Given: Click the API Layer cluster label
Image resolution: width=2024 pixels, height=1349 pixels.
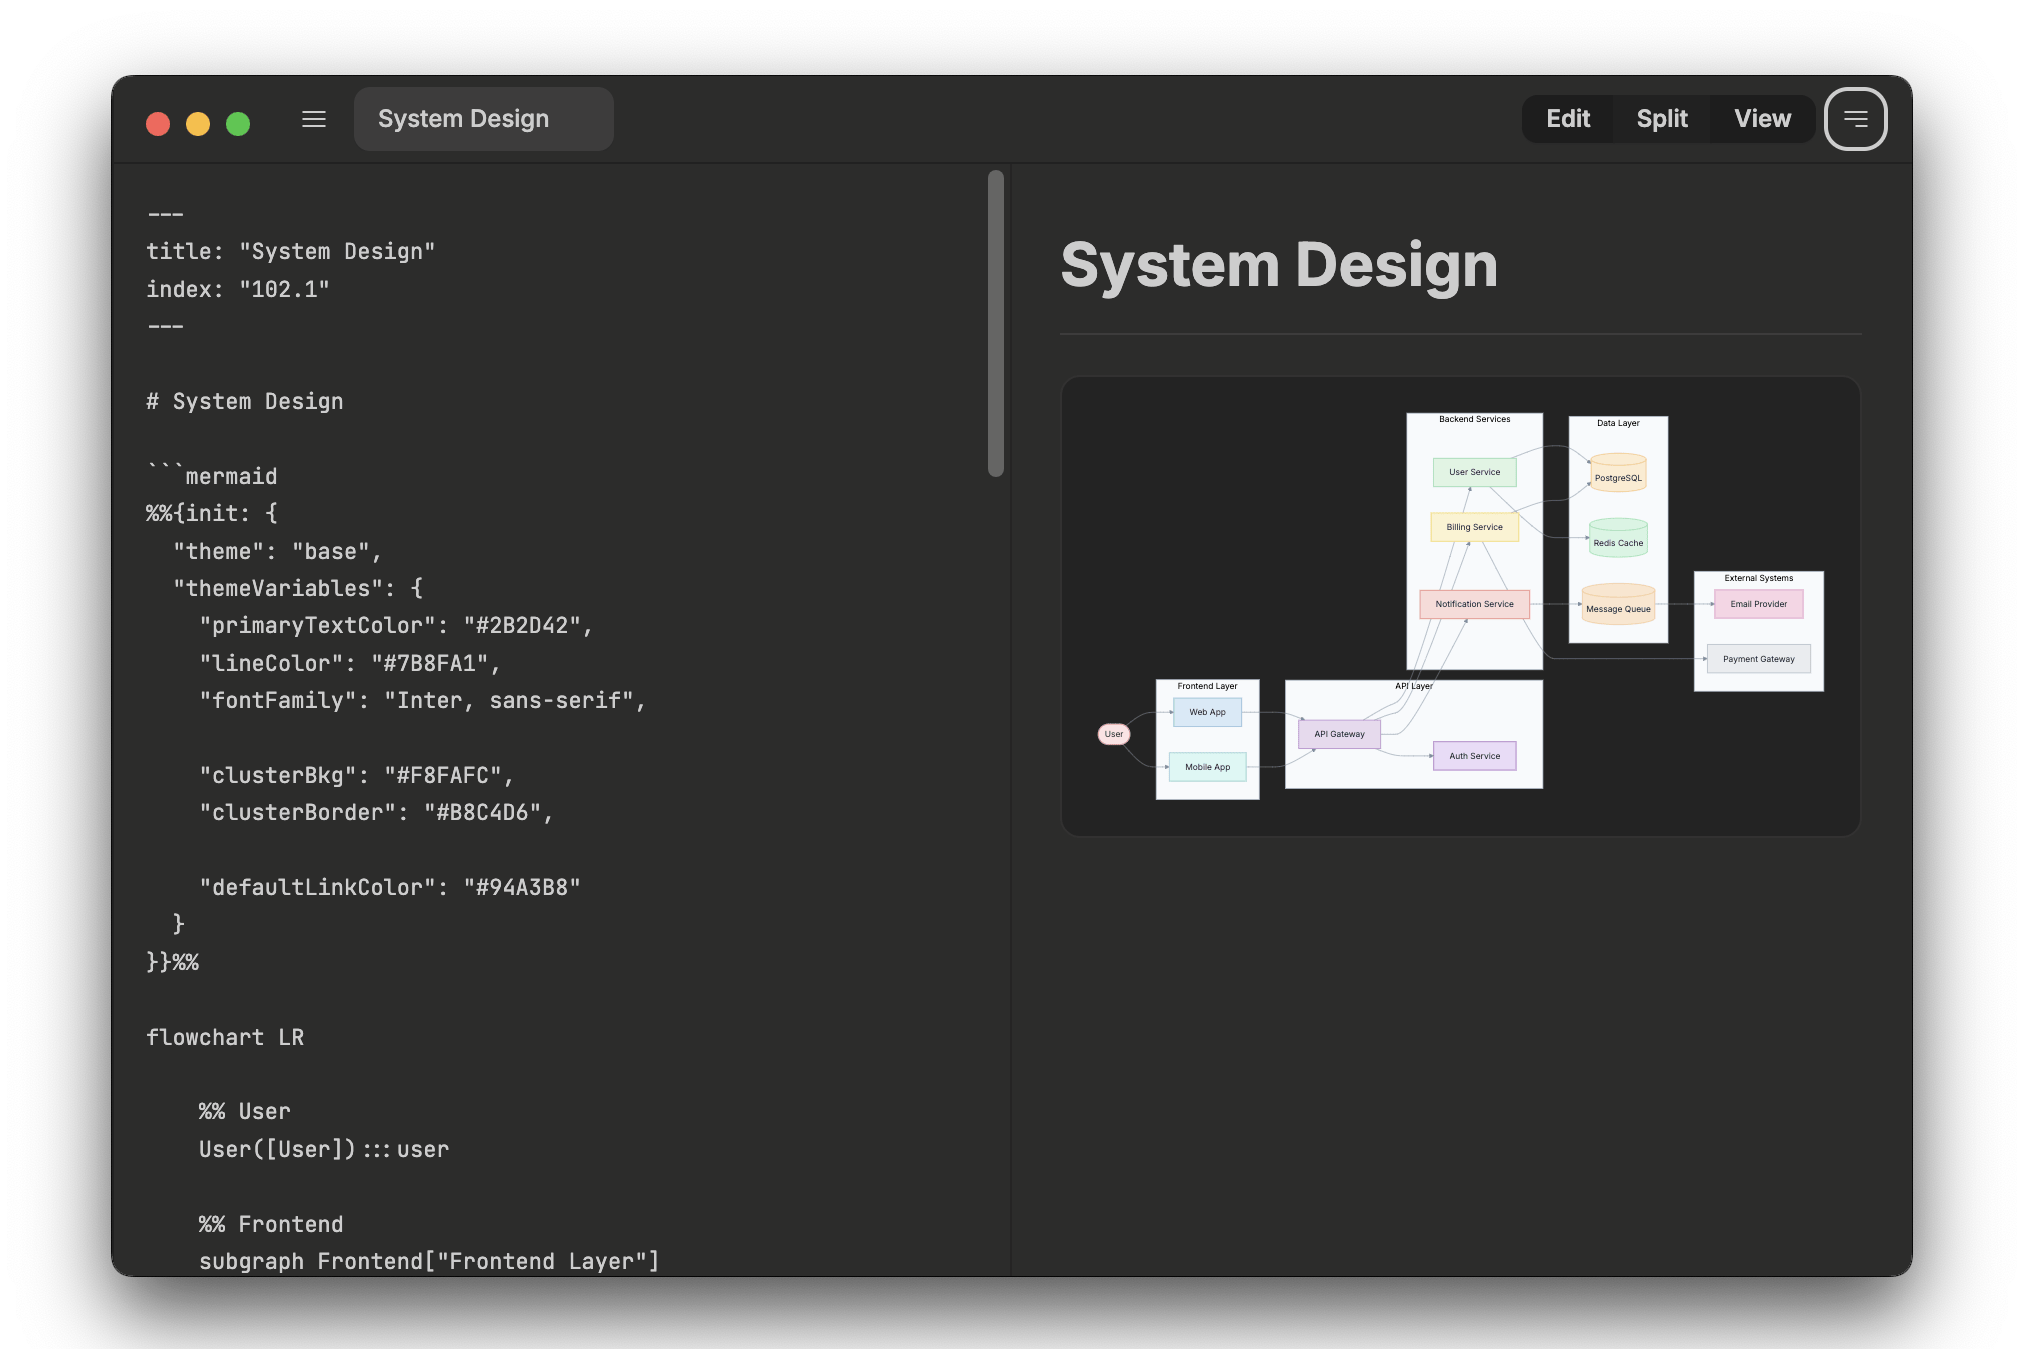Looking at the screenshot, I should point(1414,686).
